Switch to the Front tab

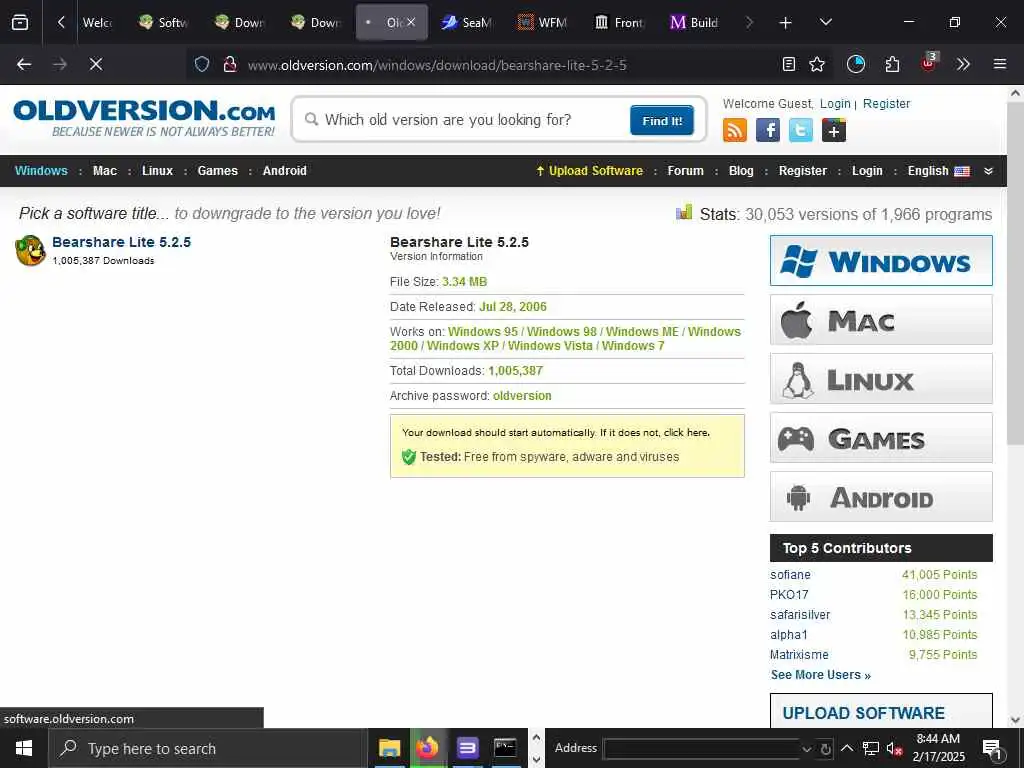point(619,22)
